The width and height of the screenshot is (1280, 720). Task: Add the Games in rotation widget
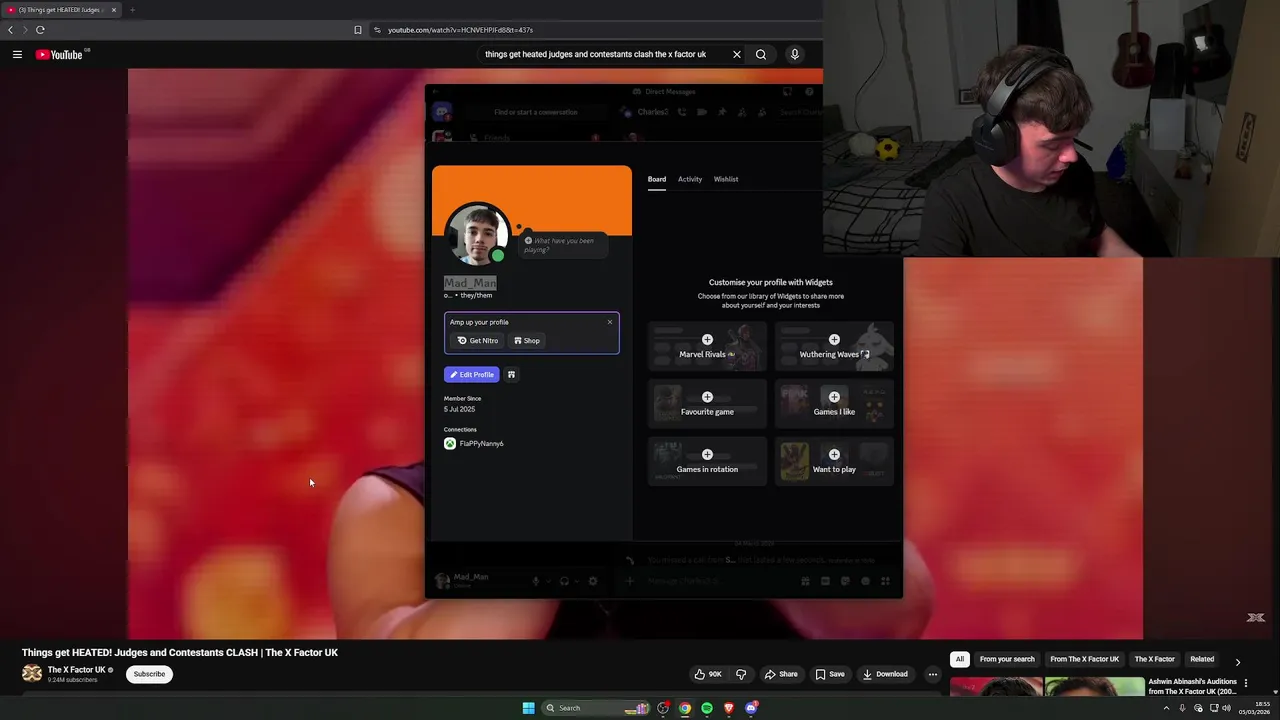[x=707, y=461]
